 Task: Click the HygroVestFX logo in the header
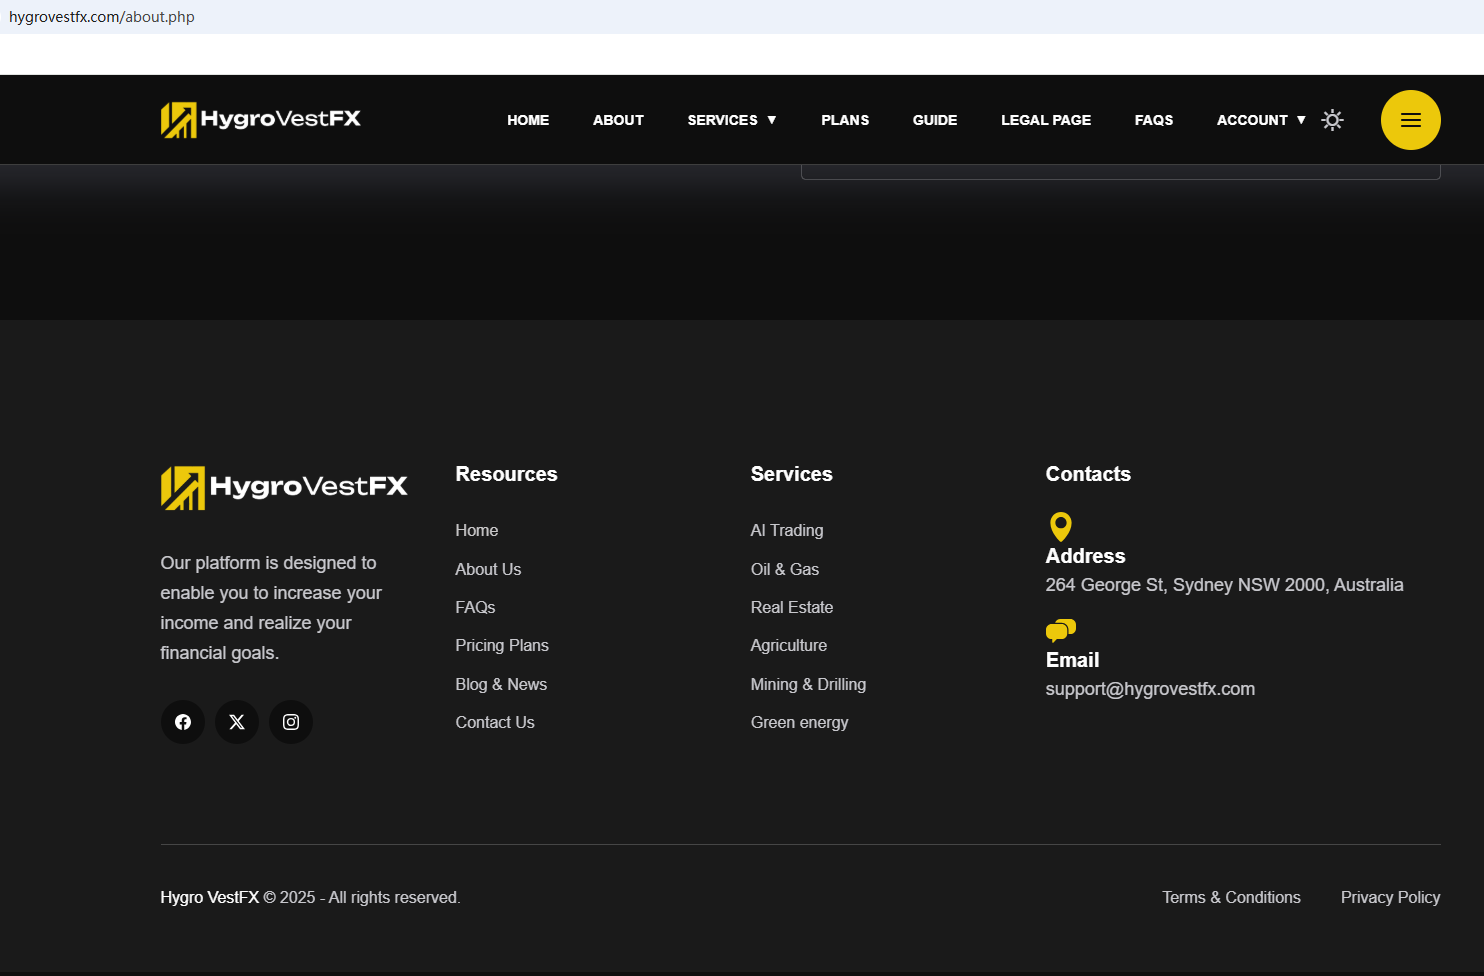[261, 120]
